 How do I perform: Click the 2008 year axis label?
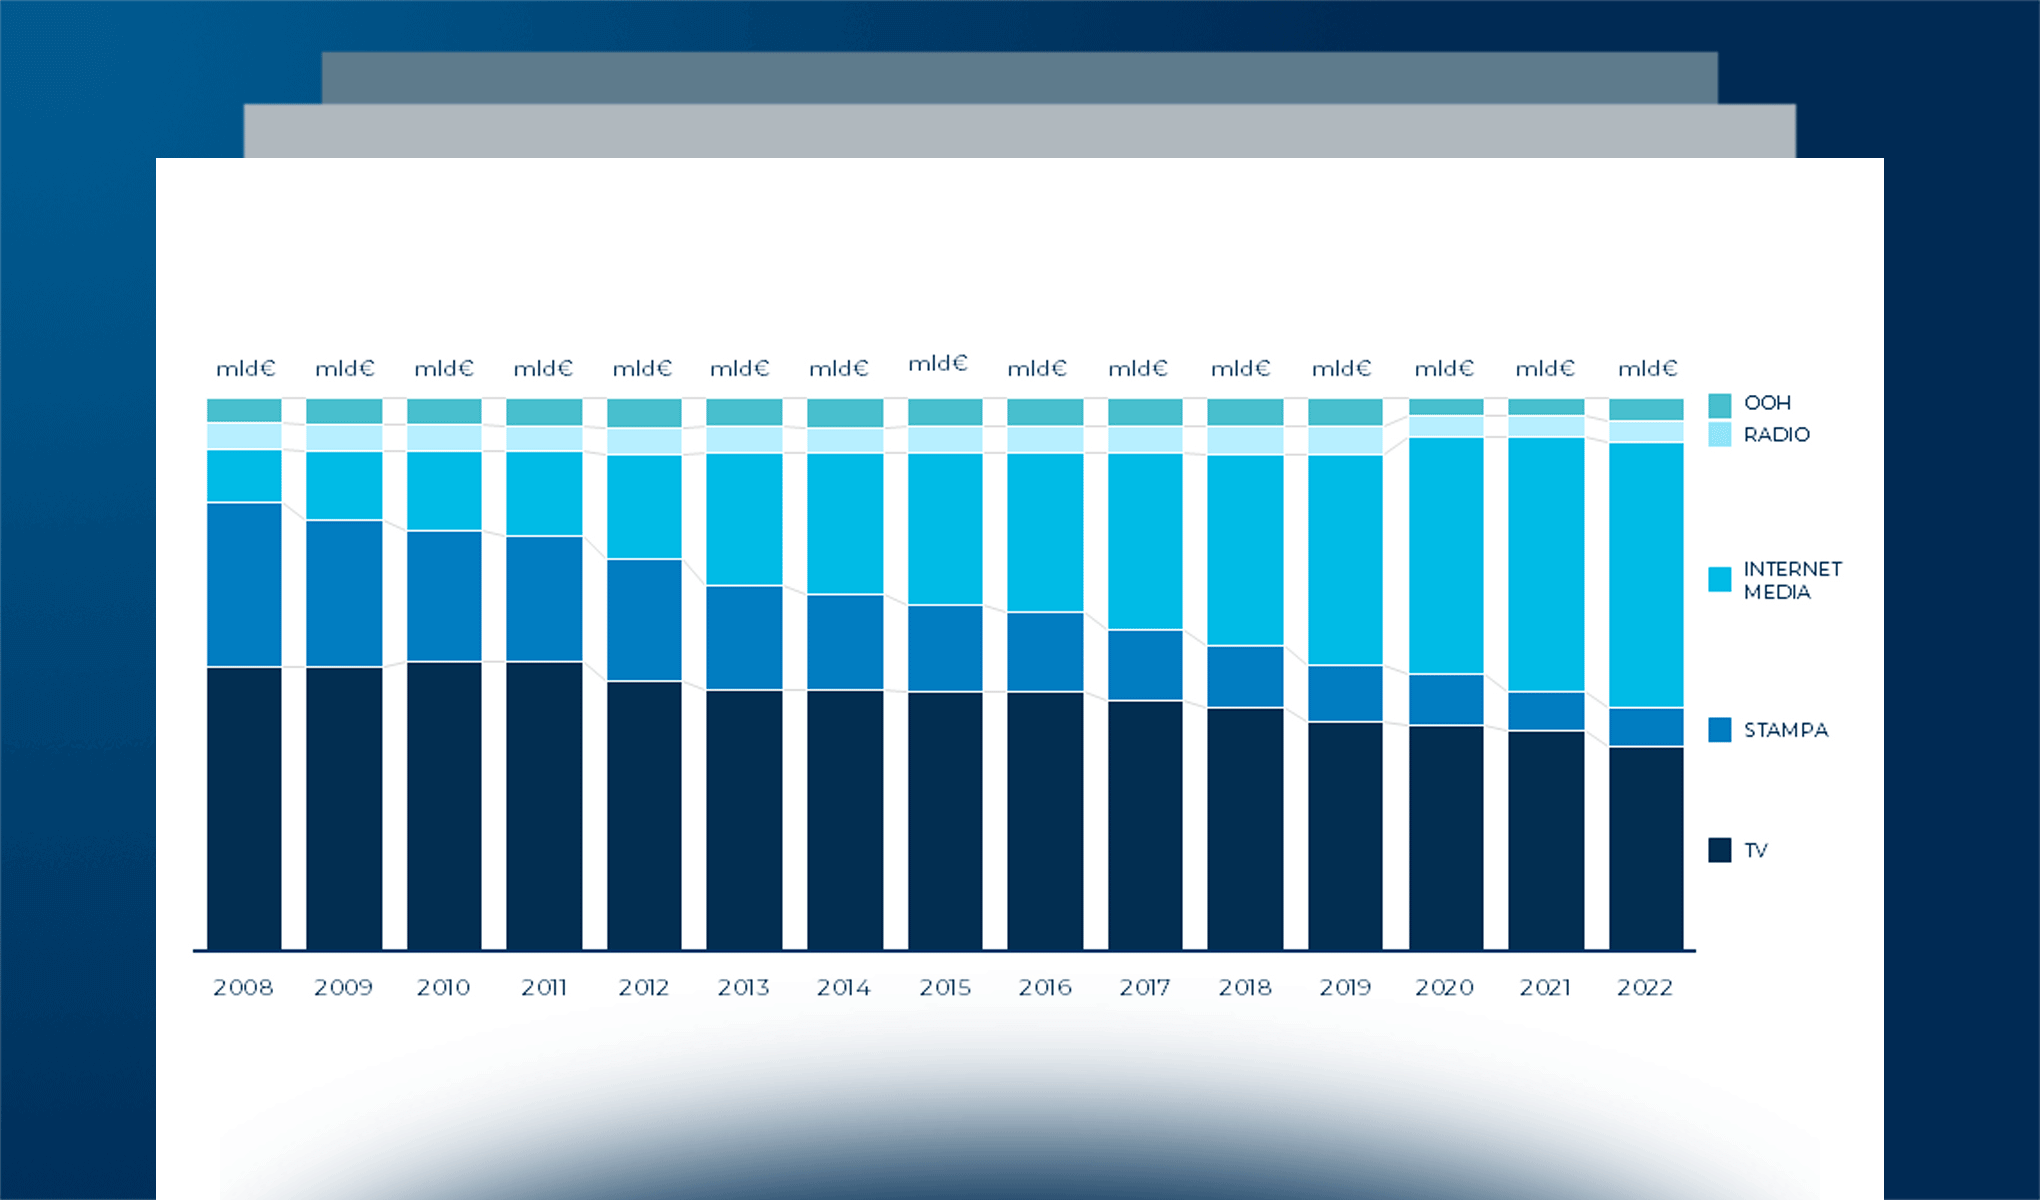click(243, 988)
